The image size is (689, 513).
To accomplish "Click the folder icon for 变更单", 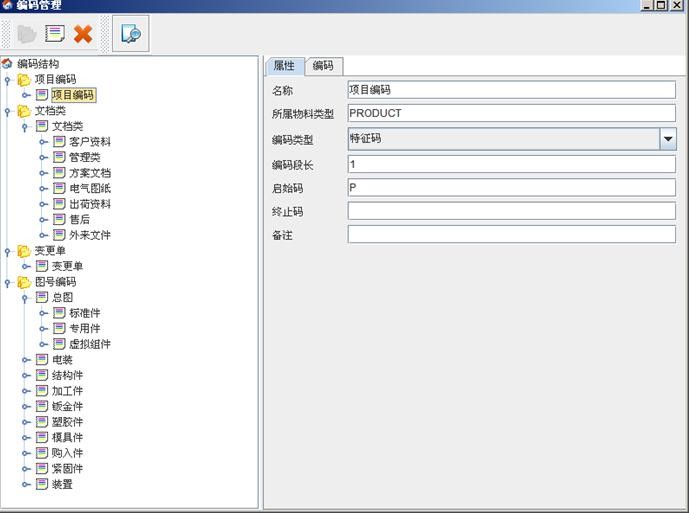I will tap(24, 251).
